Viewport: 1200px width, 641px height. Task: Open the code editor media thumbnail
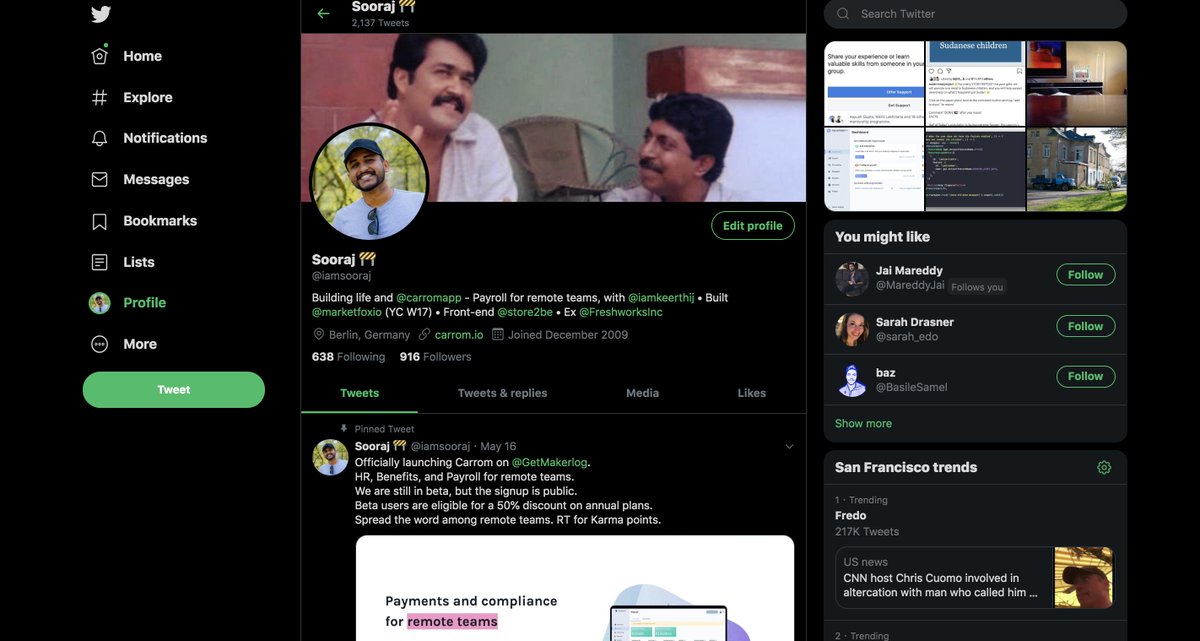pos(975,169)
